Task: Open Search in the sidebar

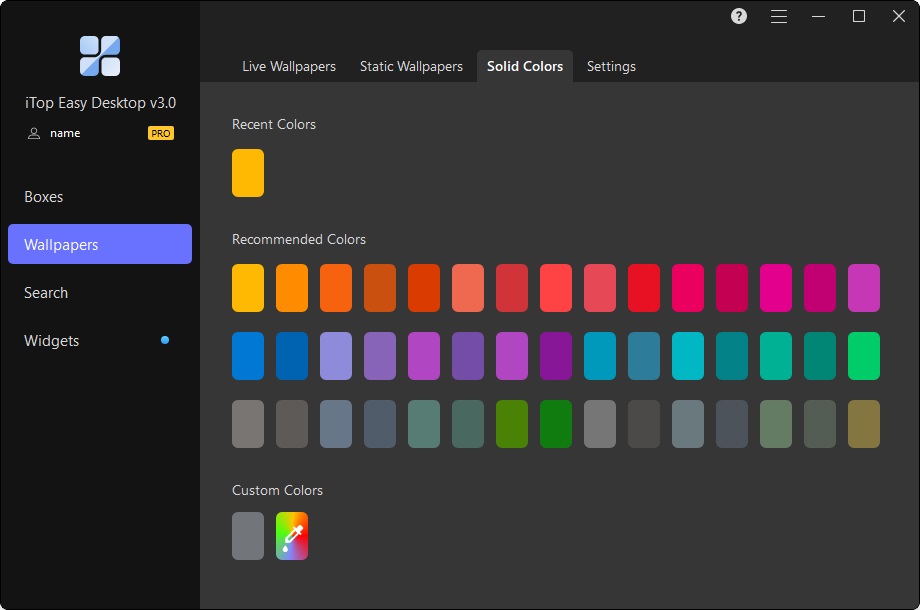Action: coord(46,293)
